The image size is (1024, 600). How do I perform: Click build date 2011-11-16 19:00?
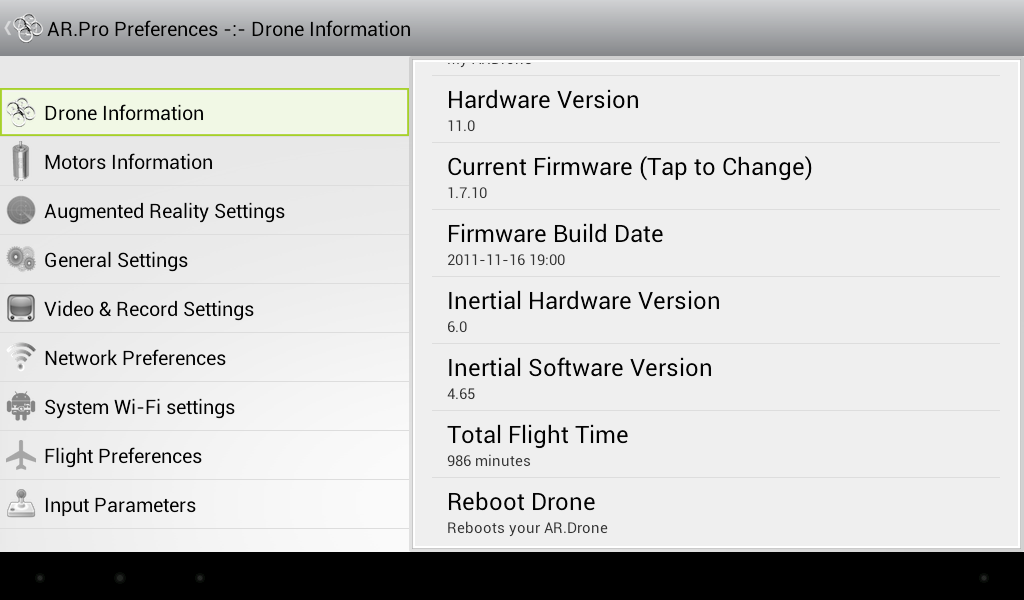(506, 260)
